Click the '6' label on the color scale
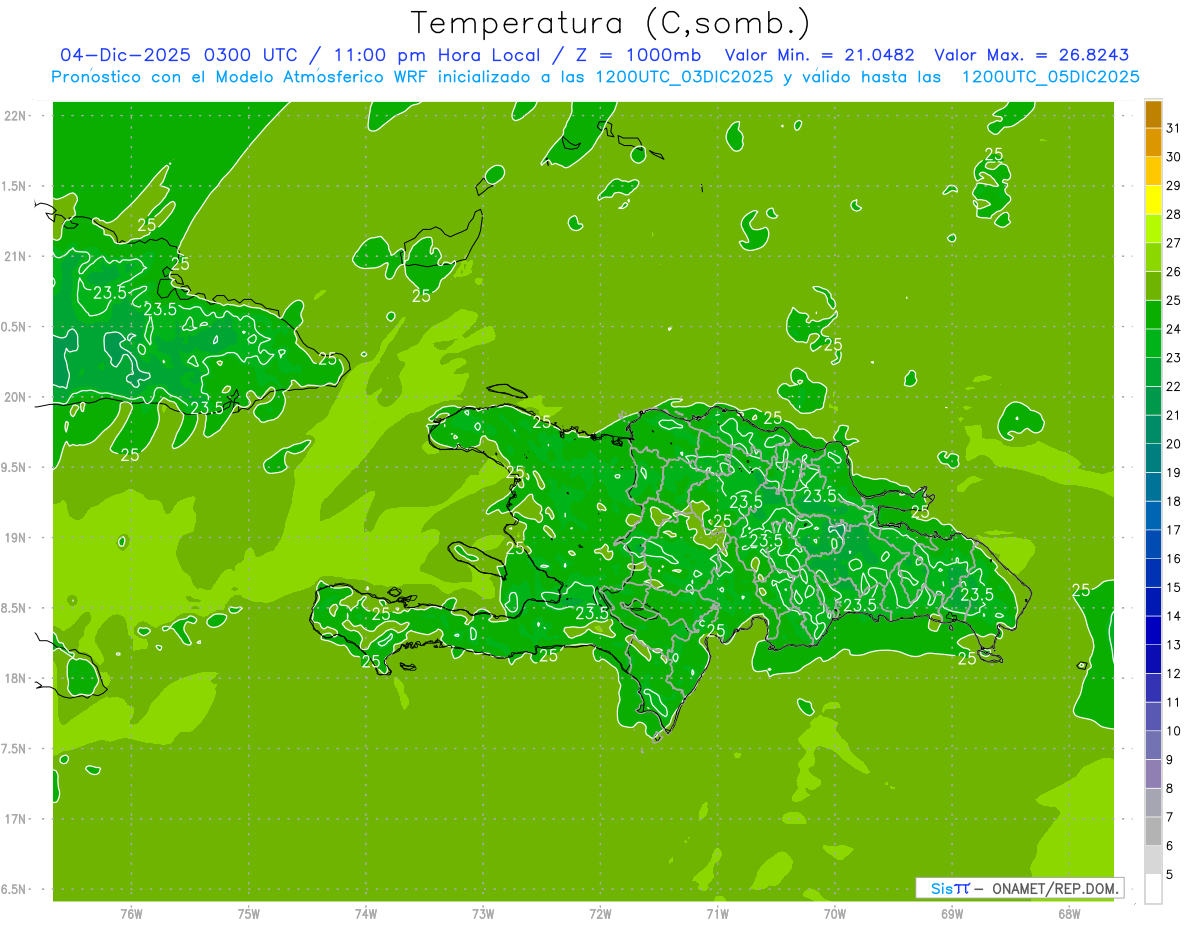The image size is (1200, 927). pyautogui.click(x=1170, y=846)
